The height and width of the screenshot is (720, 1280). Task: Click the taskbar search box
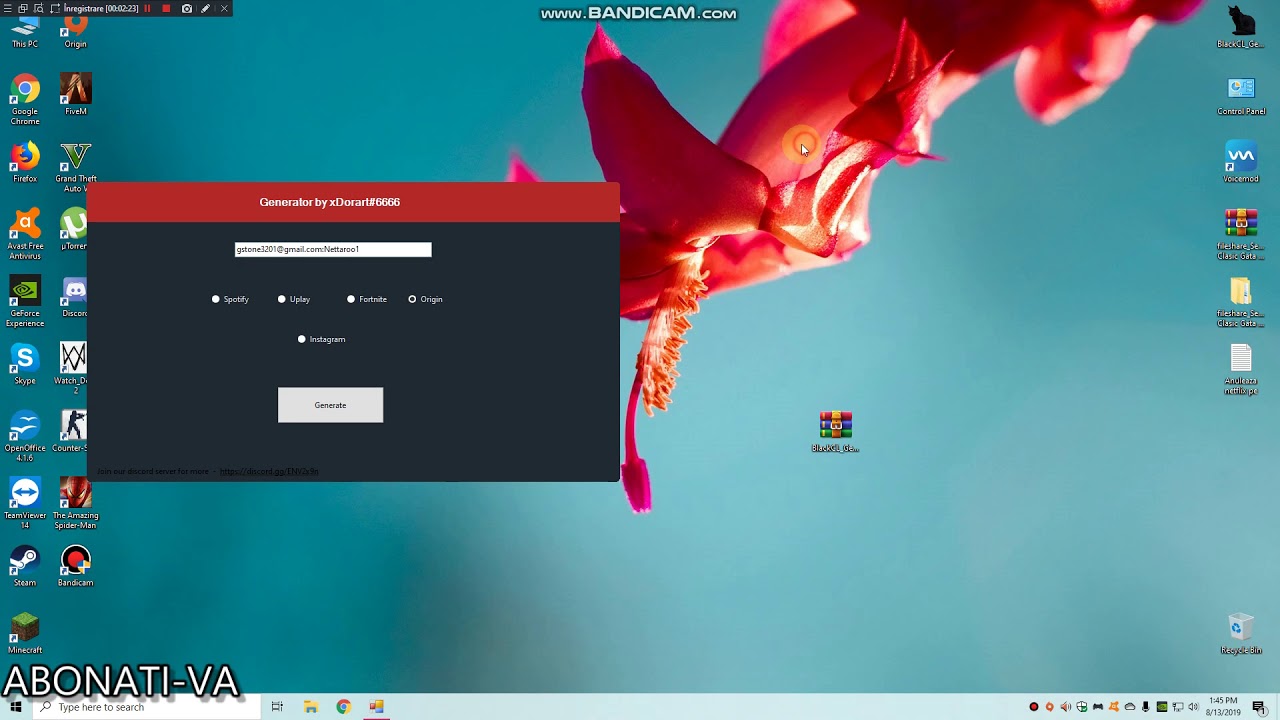point(148,707)
